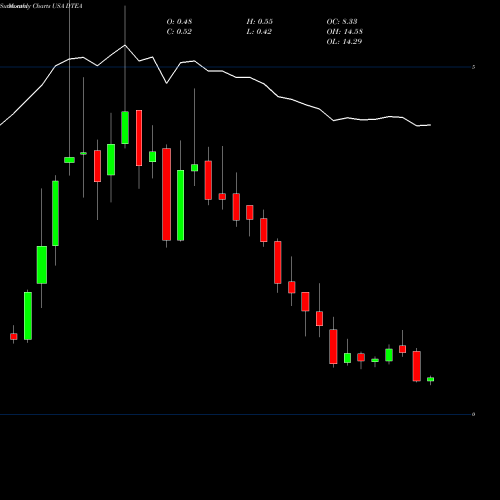Click the close price value C: 0.52
This screenshot has width=500, height=500.
tap(179, 32)
